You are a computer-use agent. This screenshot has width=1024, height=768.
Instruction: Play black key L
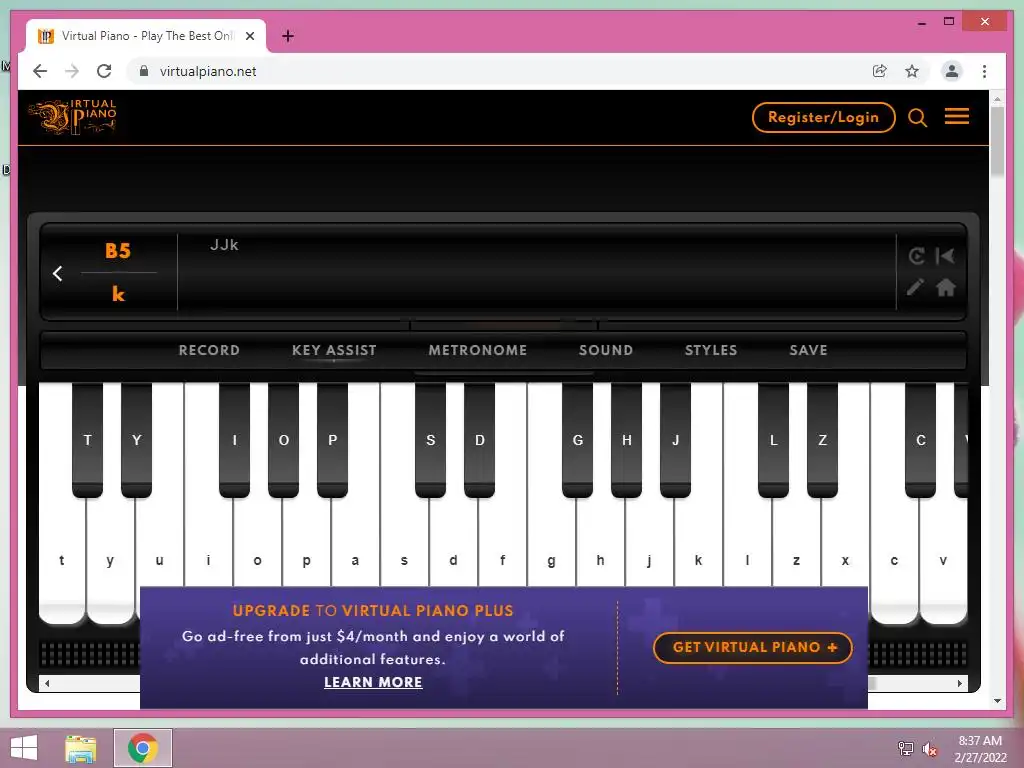click(x=773, y=440)
